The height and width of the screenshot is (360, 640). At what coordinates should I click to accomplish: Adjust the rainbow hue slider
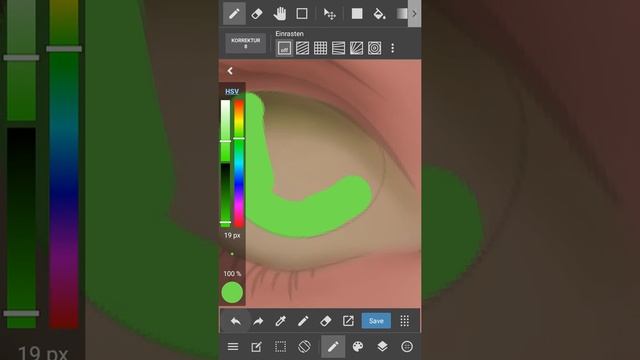239,163
